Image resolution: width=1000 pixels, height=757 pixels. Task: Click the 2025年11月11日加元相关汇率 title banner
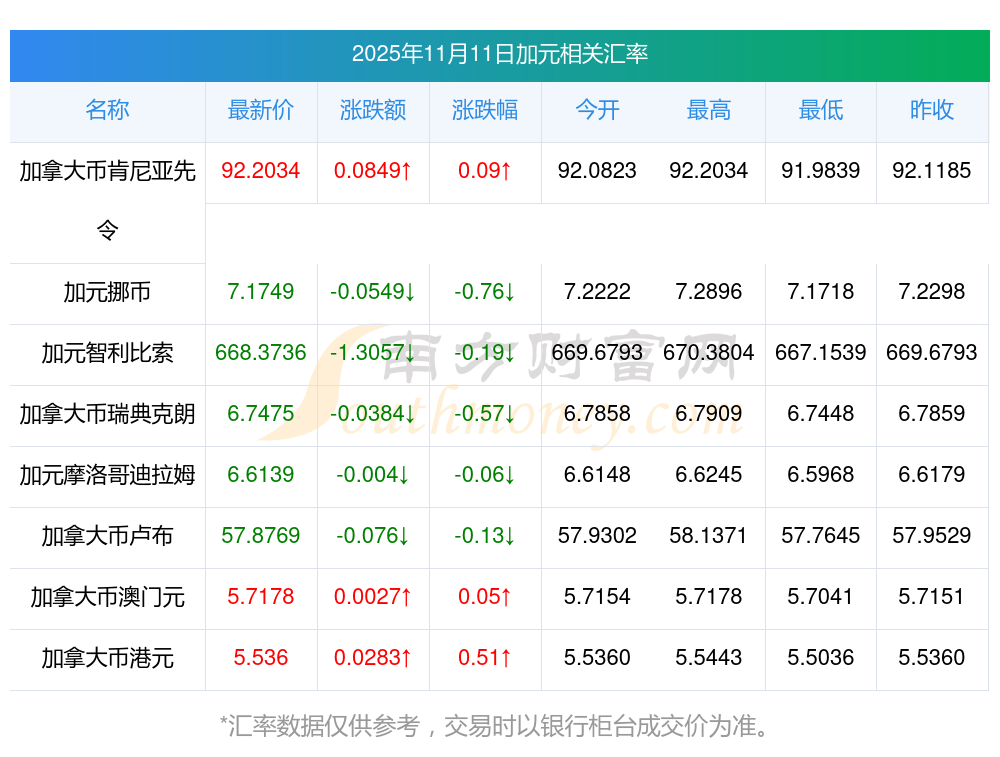499,54
